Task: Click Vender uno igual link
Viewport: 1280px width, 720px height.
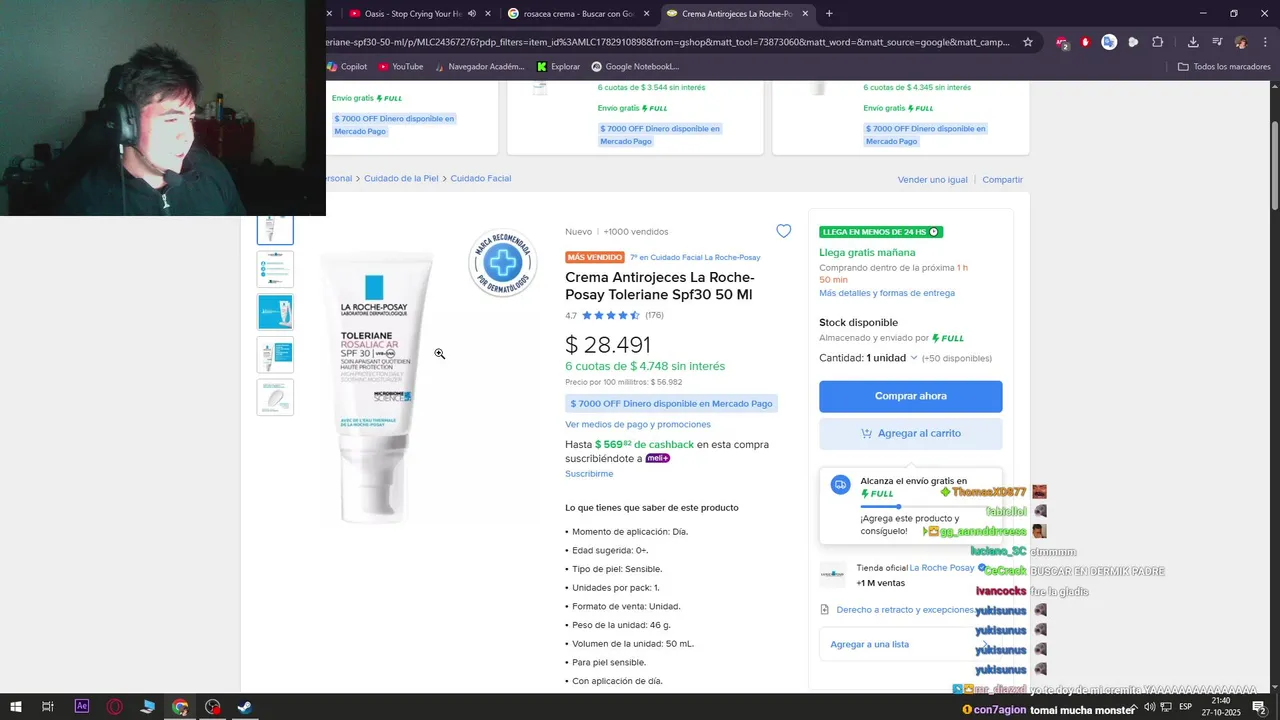Action: click(x=933, y=179)
